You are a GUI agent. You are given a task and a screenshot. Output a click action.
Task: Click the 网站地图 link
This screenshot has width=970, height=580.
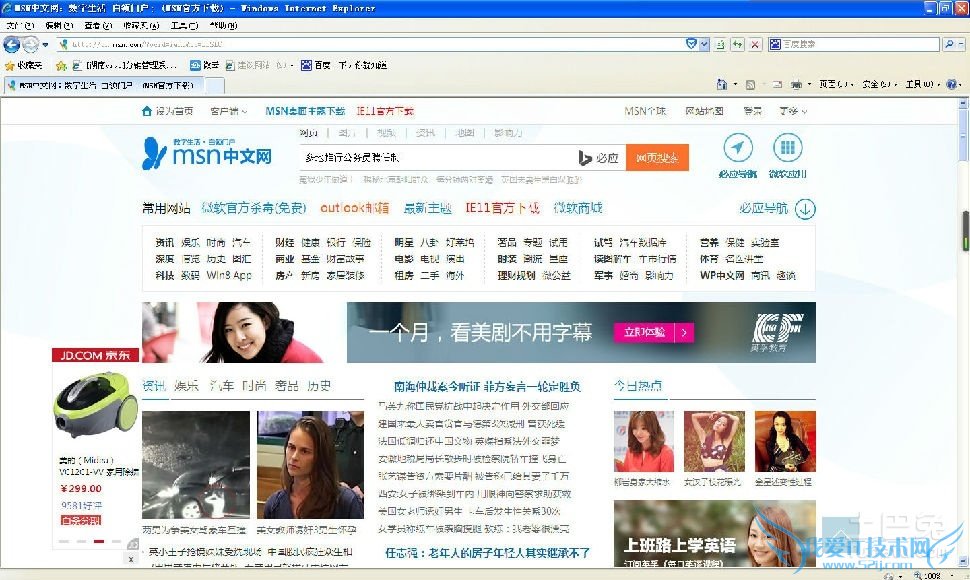coord(704,111)
